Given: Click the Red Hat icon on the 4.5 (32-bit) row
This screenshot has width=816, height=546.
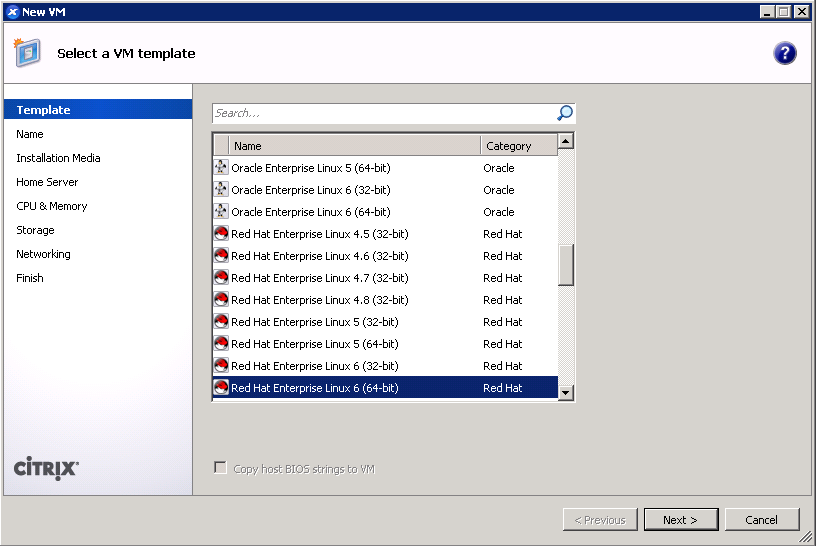Looking at the screenshot, I should (221, 234).
